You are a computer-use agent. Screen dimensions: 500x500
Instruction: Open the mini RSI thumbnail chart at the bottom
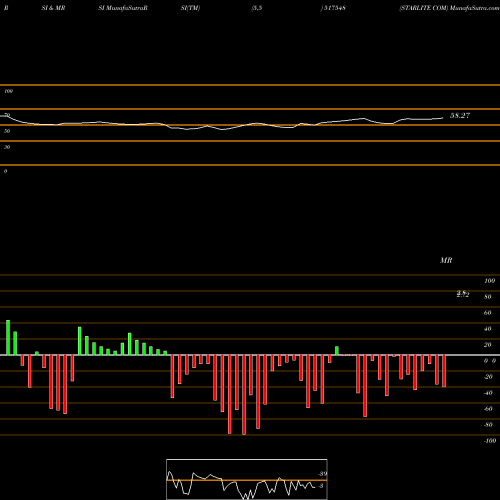coord(247,479)
